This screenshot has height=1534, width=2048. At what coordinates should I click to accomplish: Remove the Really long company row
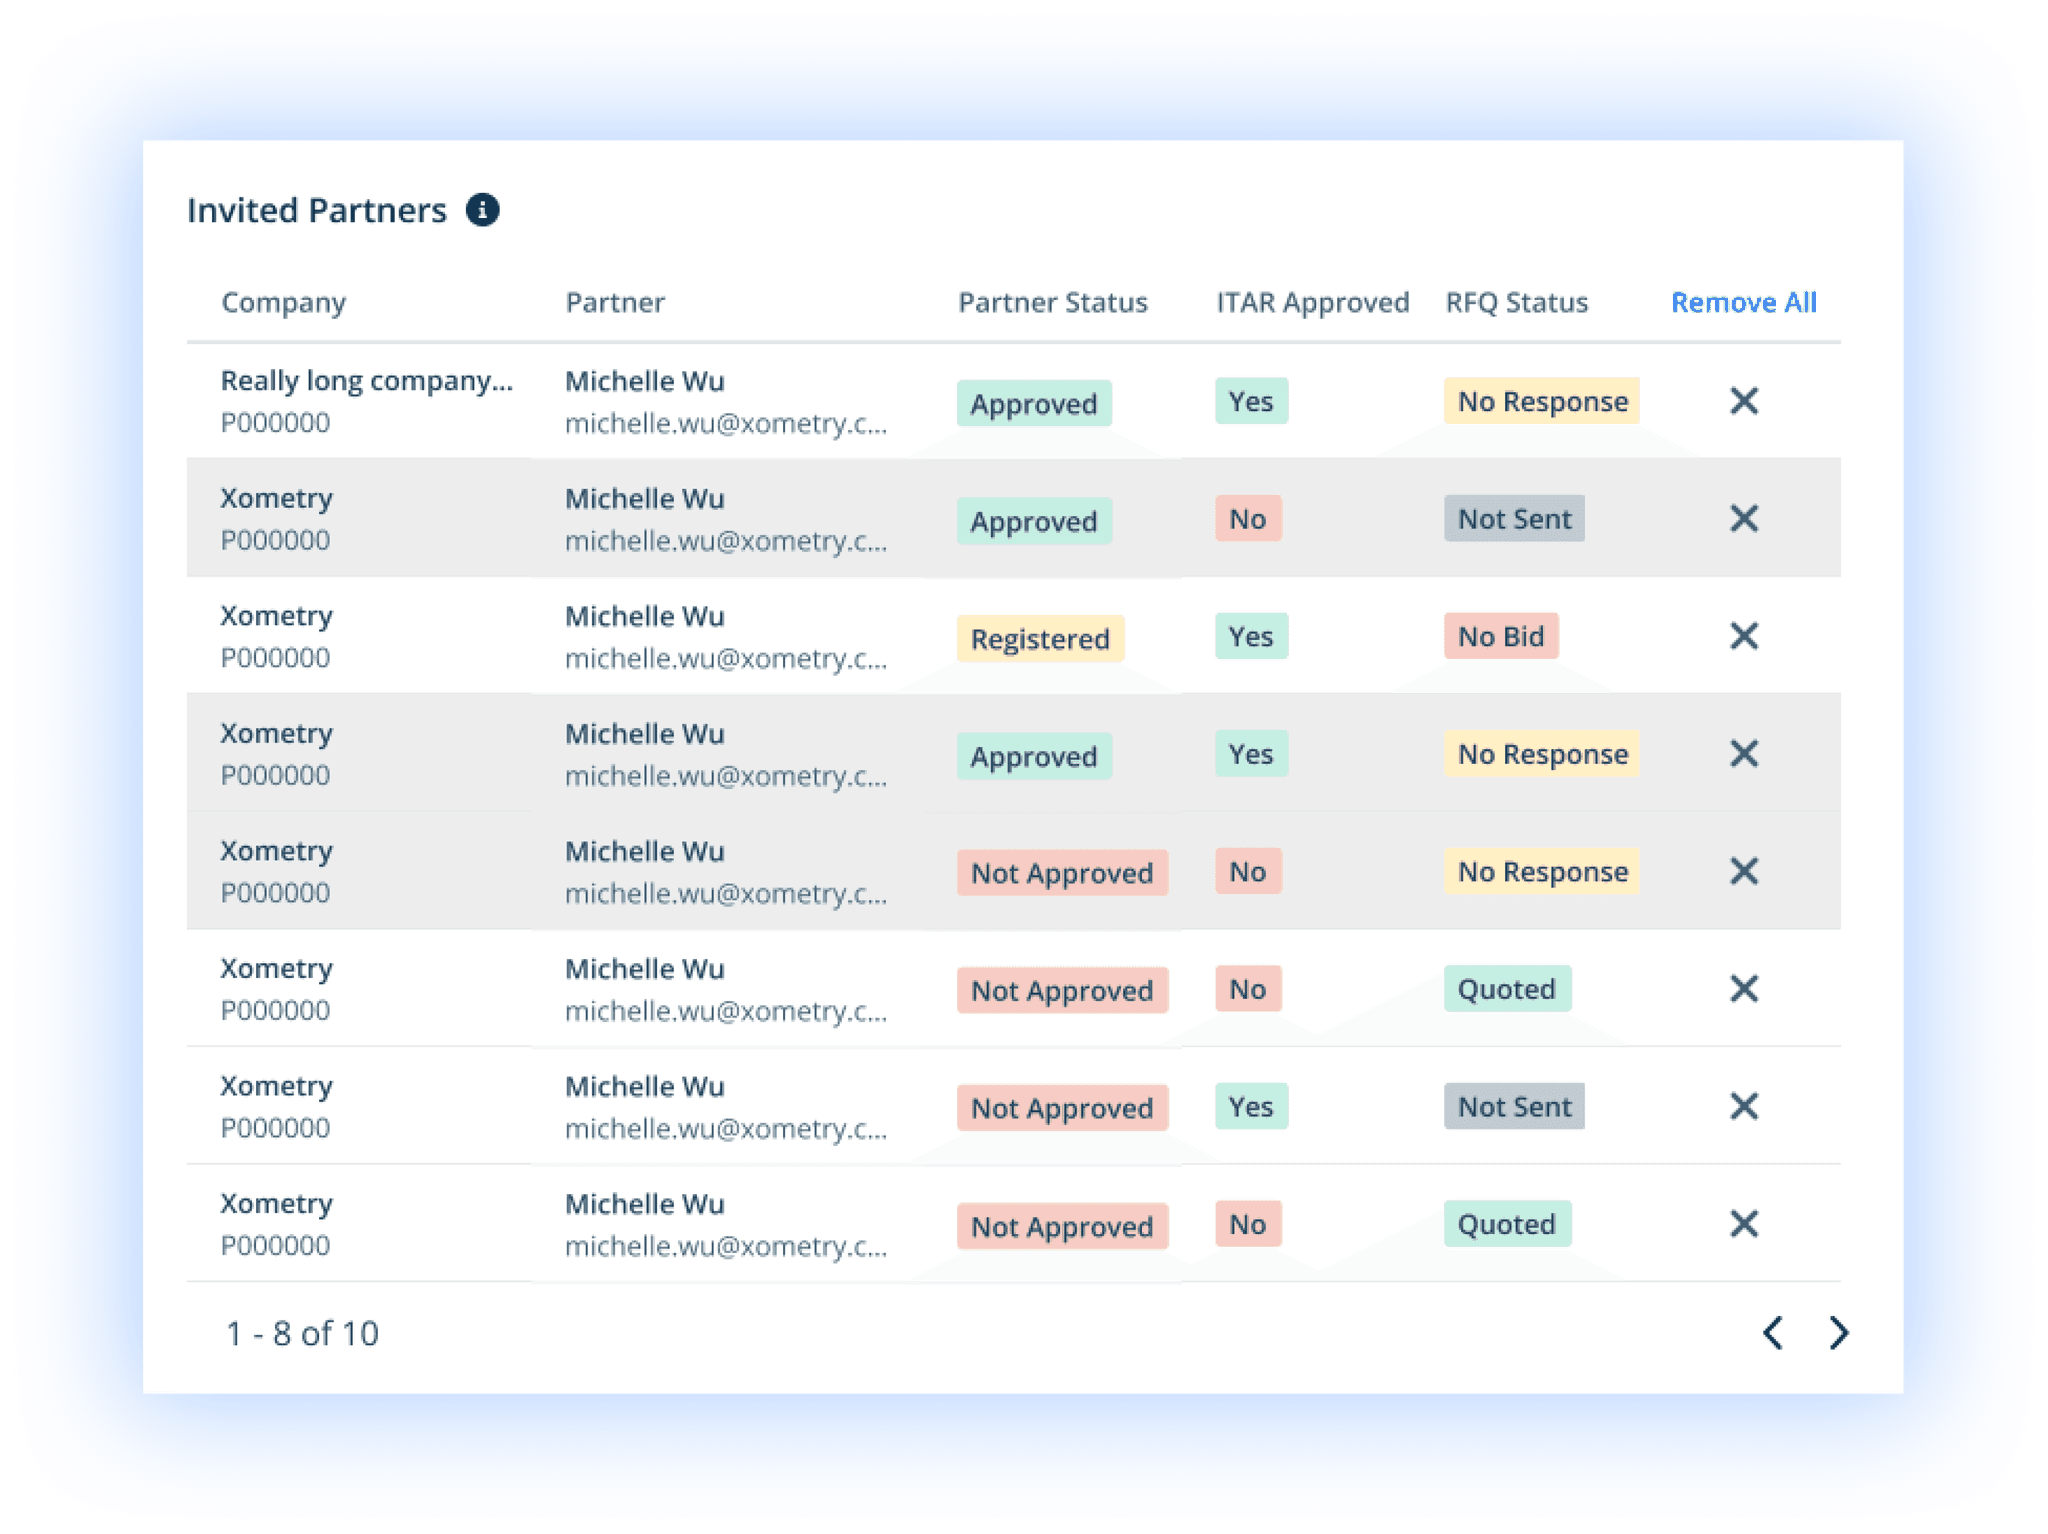(1743, 401)
